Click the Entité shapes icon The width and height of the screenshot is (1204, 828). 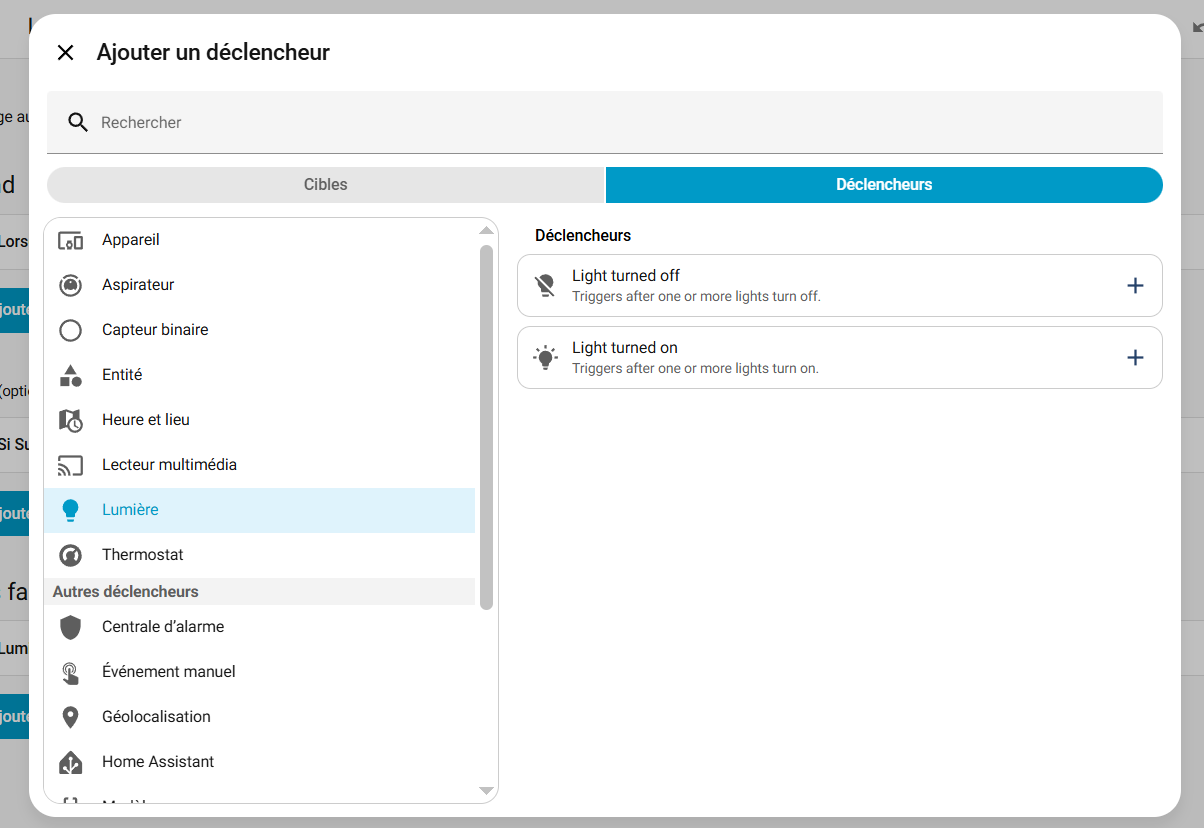70,376
